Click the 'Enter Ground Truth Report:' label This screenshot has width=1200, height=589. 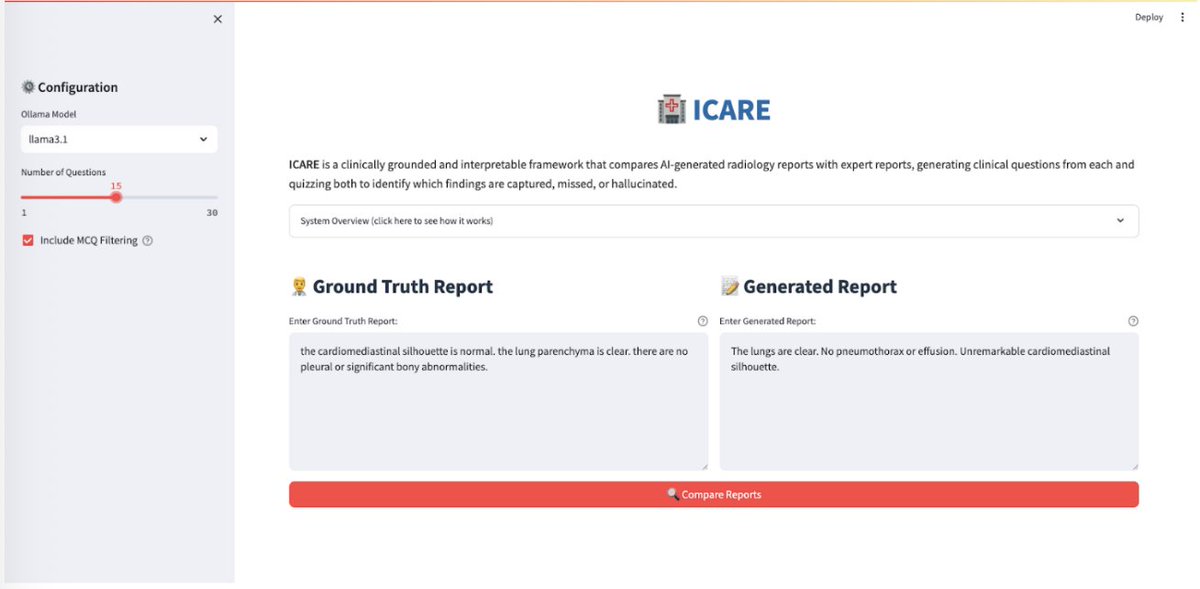(x=343, y=321)
